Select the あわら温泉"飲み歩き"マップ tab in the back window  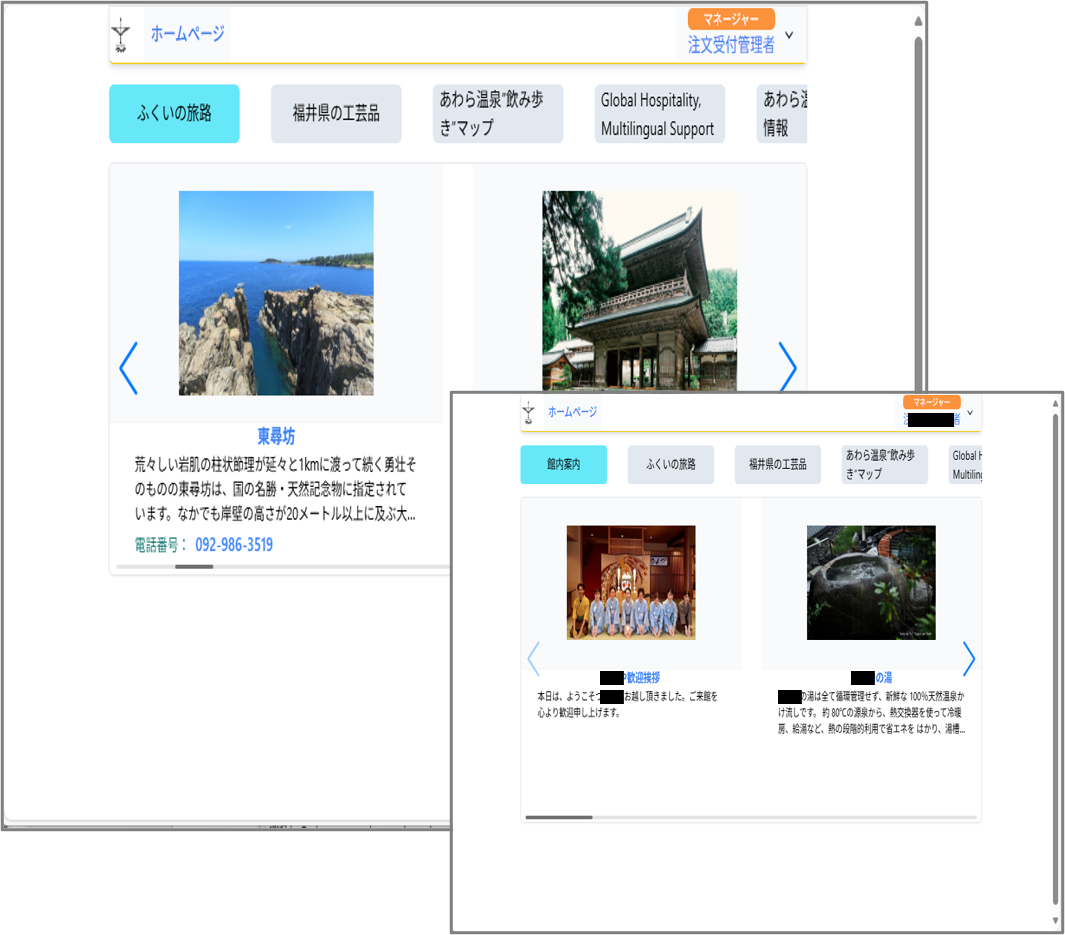497,114
